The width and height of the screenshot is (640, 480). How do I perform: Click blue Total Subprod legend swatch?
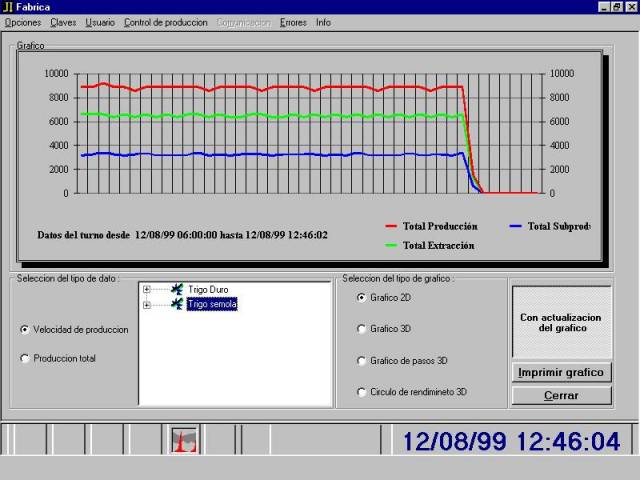tap(516, 226)
